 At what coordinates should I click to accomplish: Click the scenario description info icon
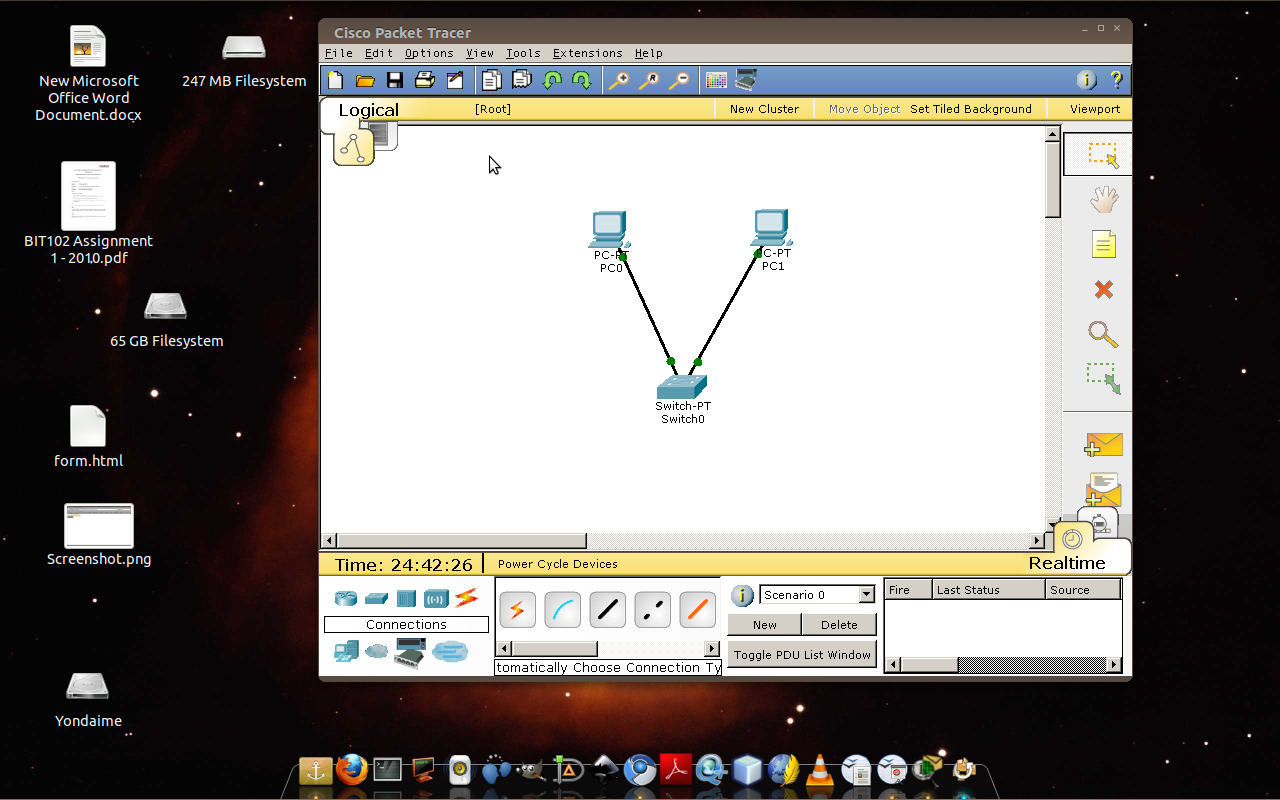click(742, 596)
